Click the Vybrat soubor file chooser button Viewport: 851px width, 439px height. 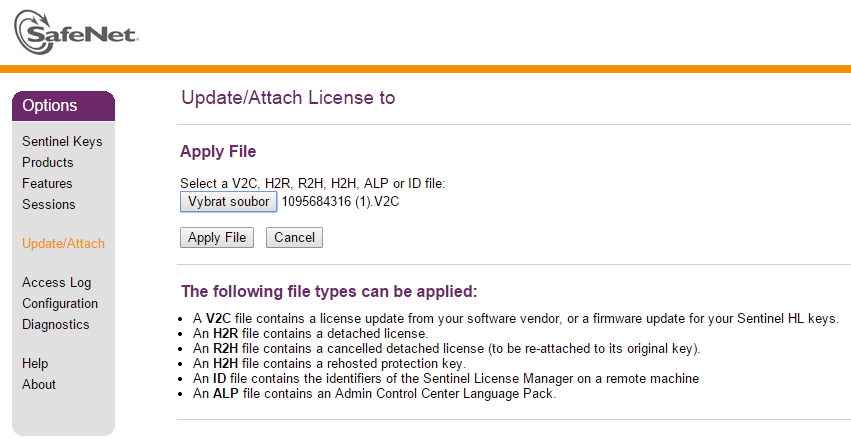tap(228, 201)
